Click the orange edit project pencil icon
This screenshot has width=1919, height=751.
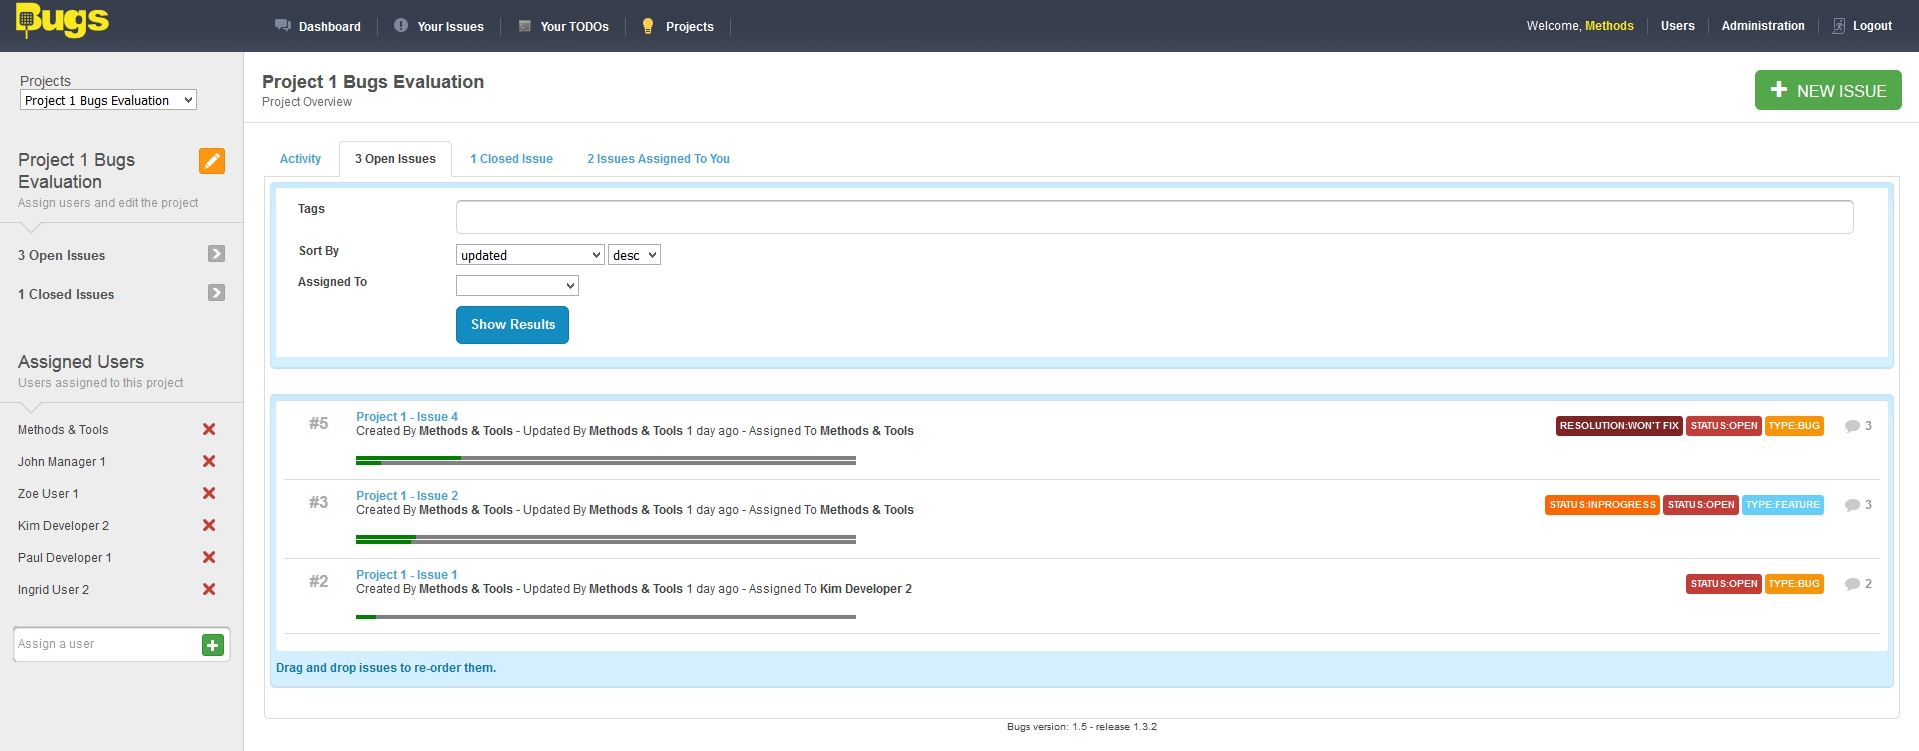(x=212, y=161)
